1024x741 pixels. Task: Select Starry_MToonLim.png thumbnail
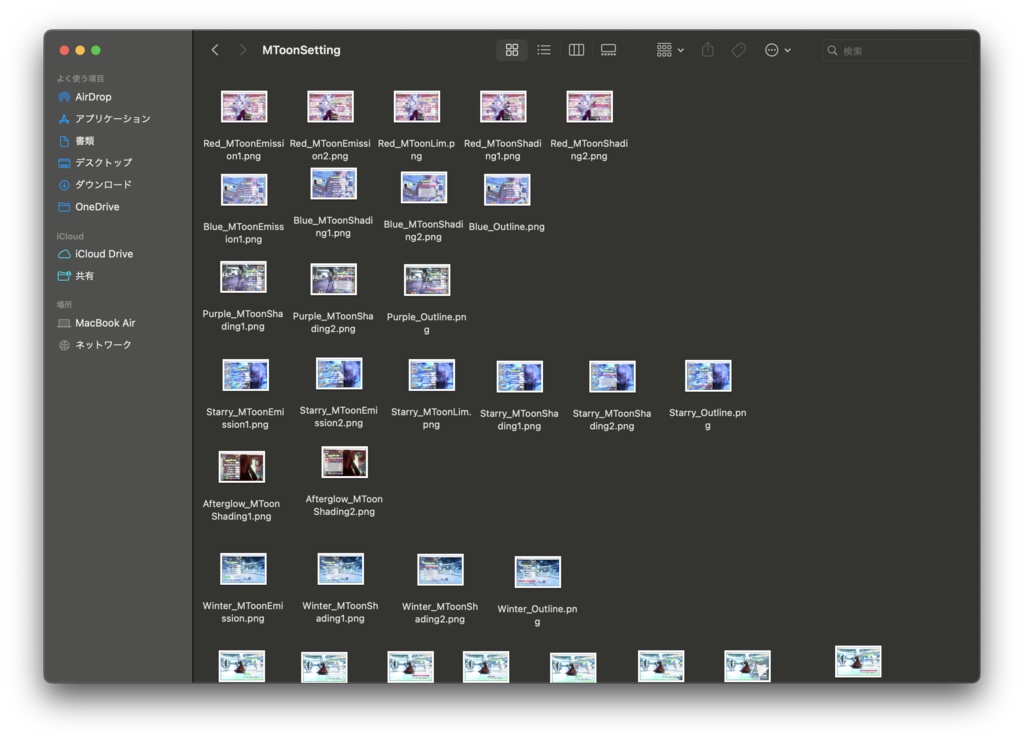432,375
